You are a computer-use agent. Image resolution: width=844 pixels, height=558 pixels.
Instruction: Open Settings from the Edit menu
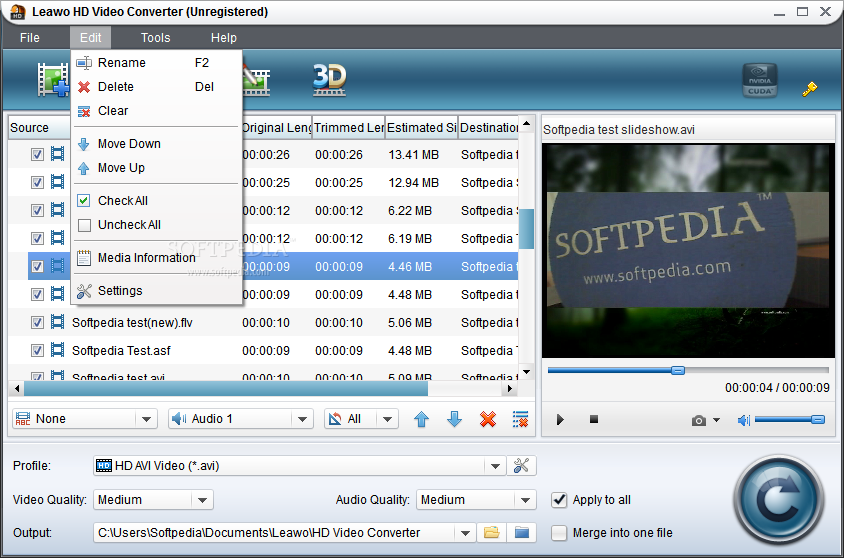coord(156,291)
